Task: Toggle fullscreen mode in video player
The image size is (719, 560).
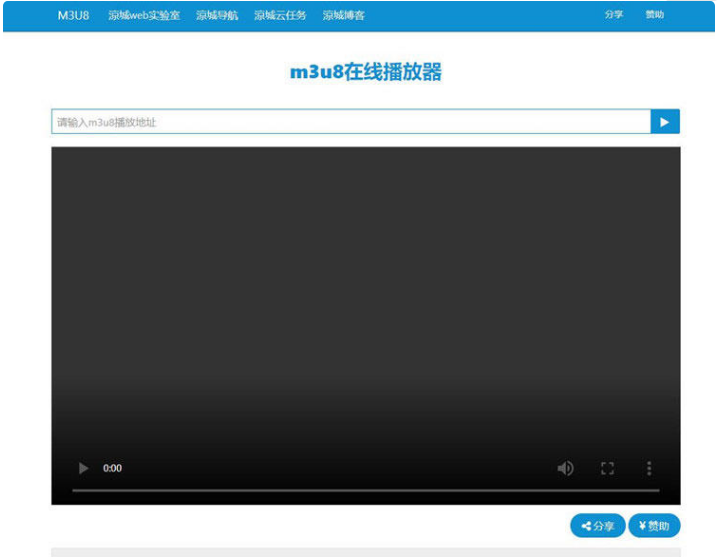Action: click(607, 468)
